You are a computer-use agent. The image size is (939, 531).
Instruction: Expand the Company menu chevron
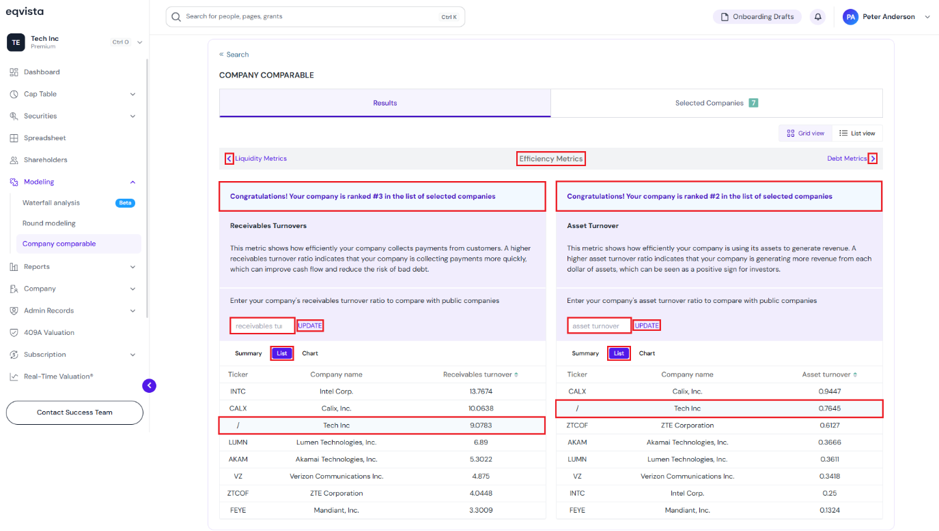(x=132, y=289)
